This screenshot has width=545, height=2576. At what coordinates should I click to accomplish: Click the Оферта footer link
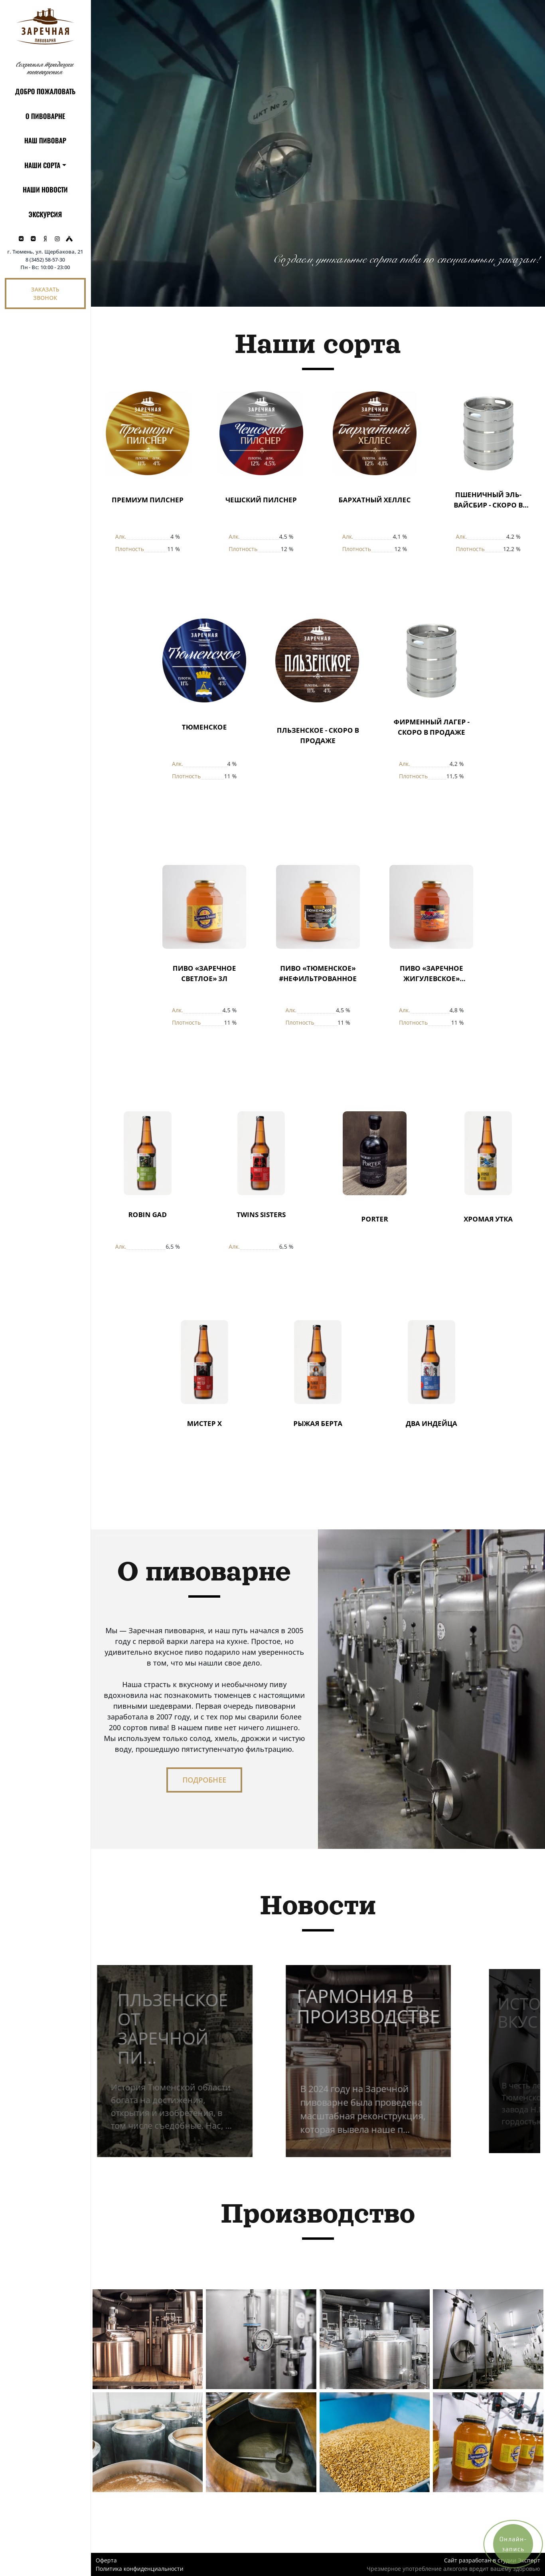pos(106,2561)
